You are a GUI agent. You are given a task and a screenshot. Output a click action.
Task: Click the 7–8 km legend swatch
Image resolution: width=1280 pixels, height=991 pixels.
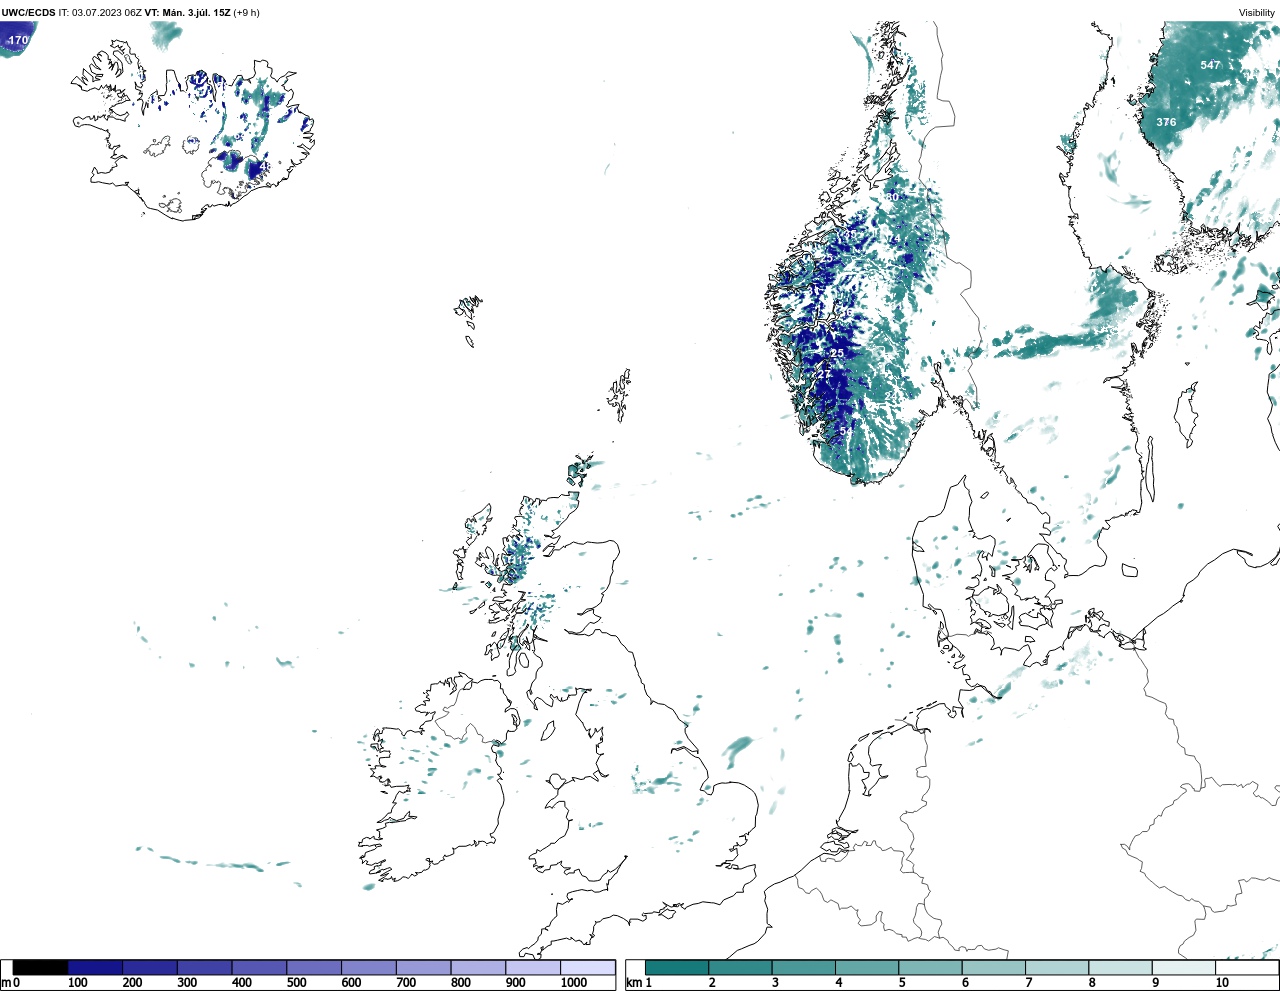click(1057, 967)
